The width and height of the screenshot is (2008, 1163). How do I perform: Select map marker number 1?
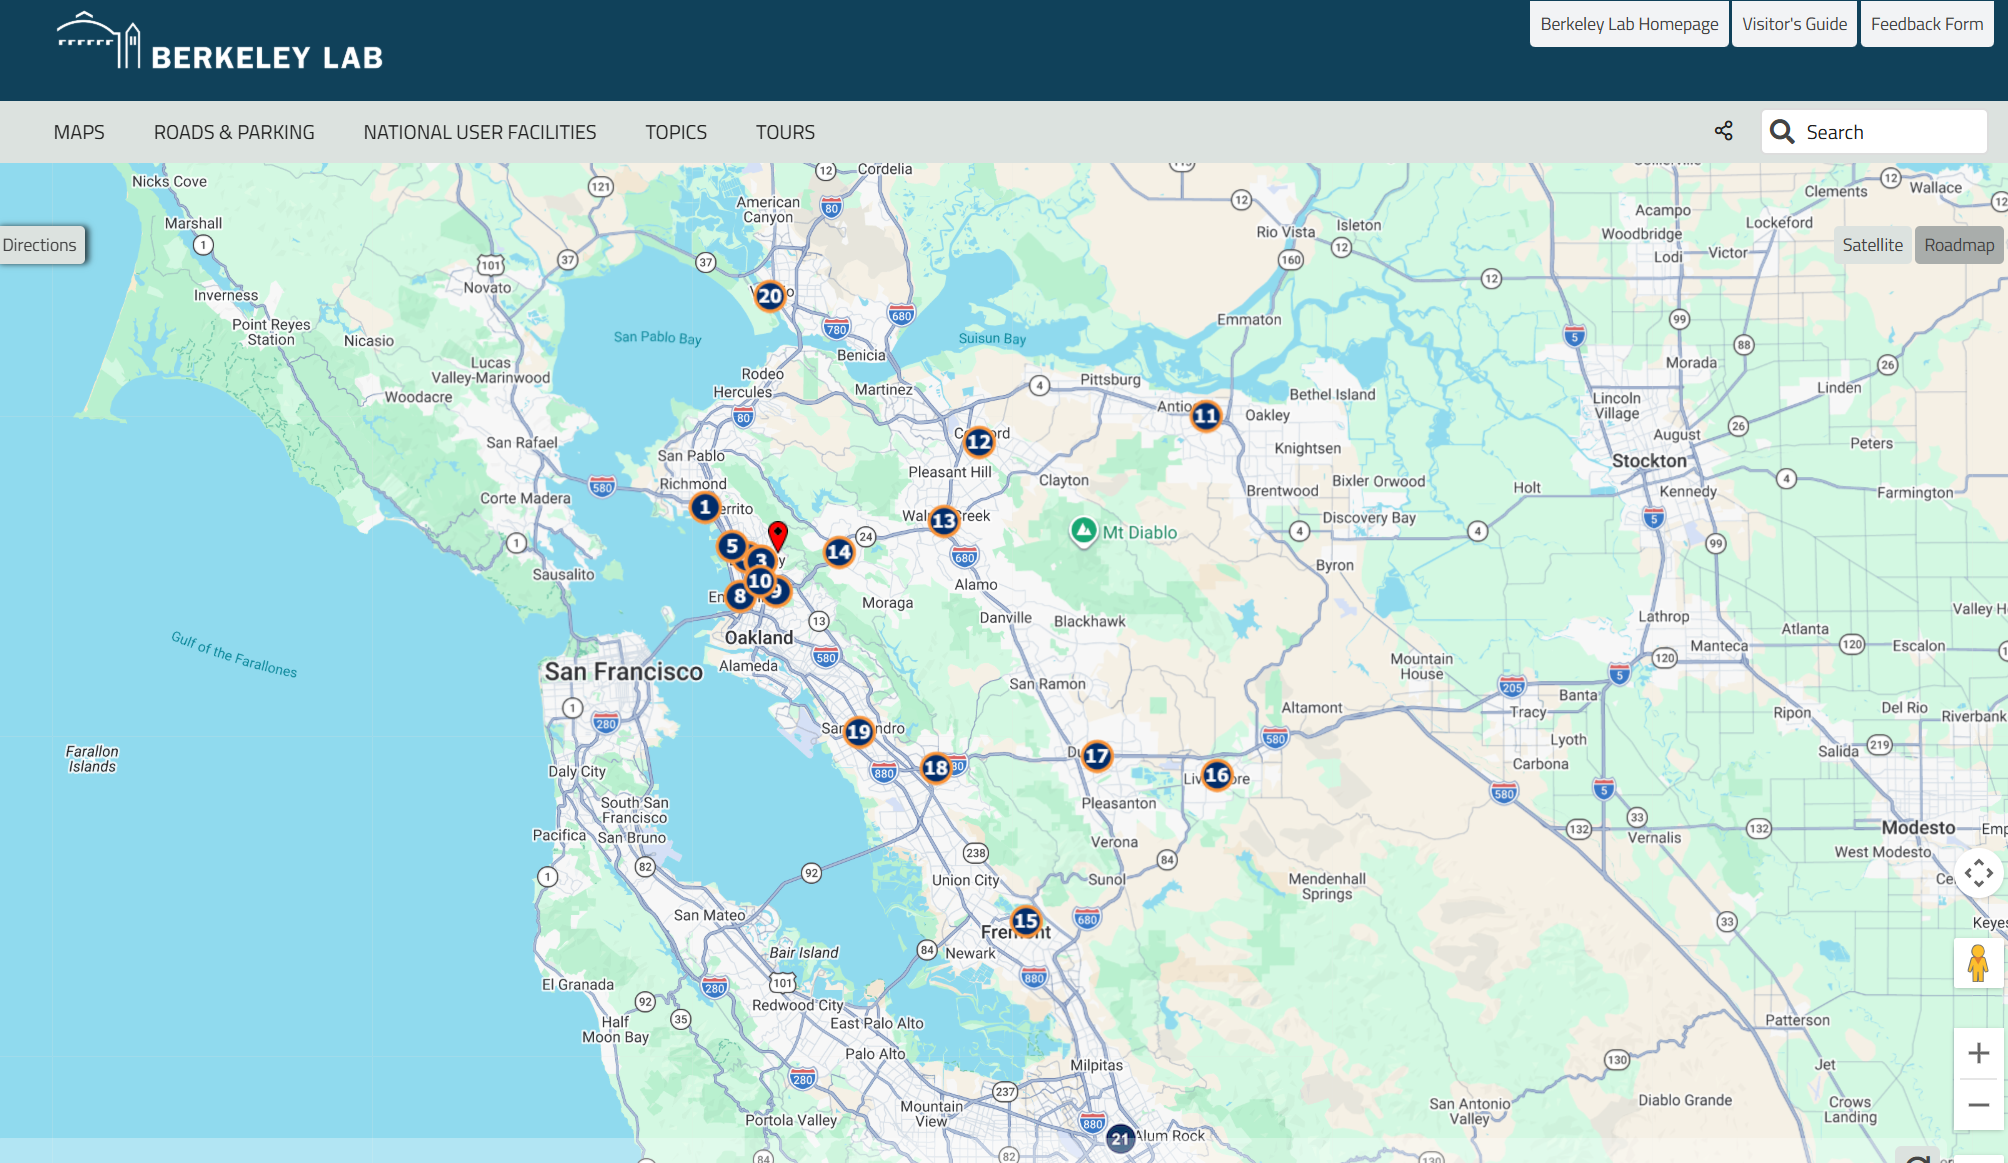tap(705, 508)
